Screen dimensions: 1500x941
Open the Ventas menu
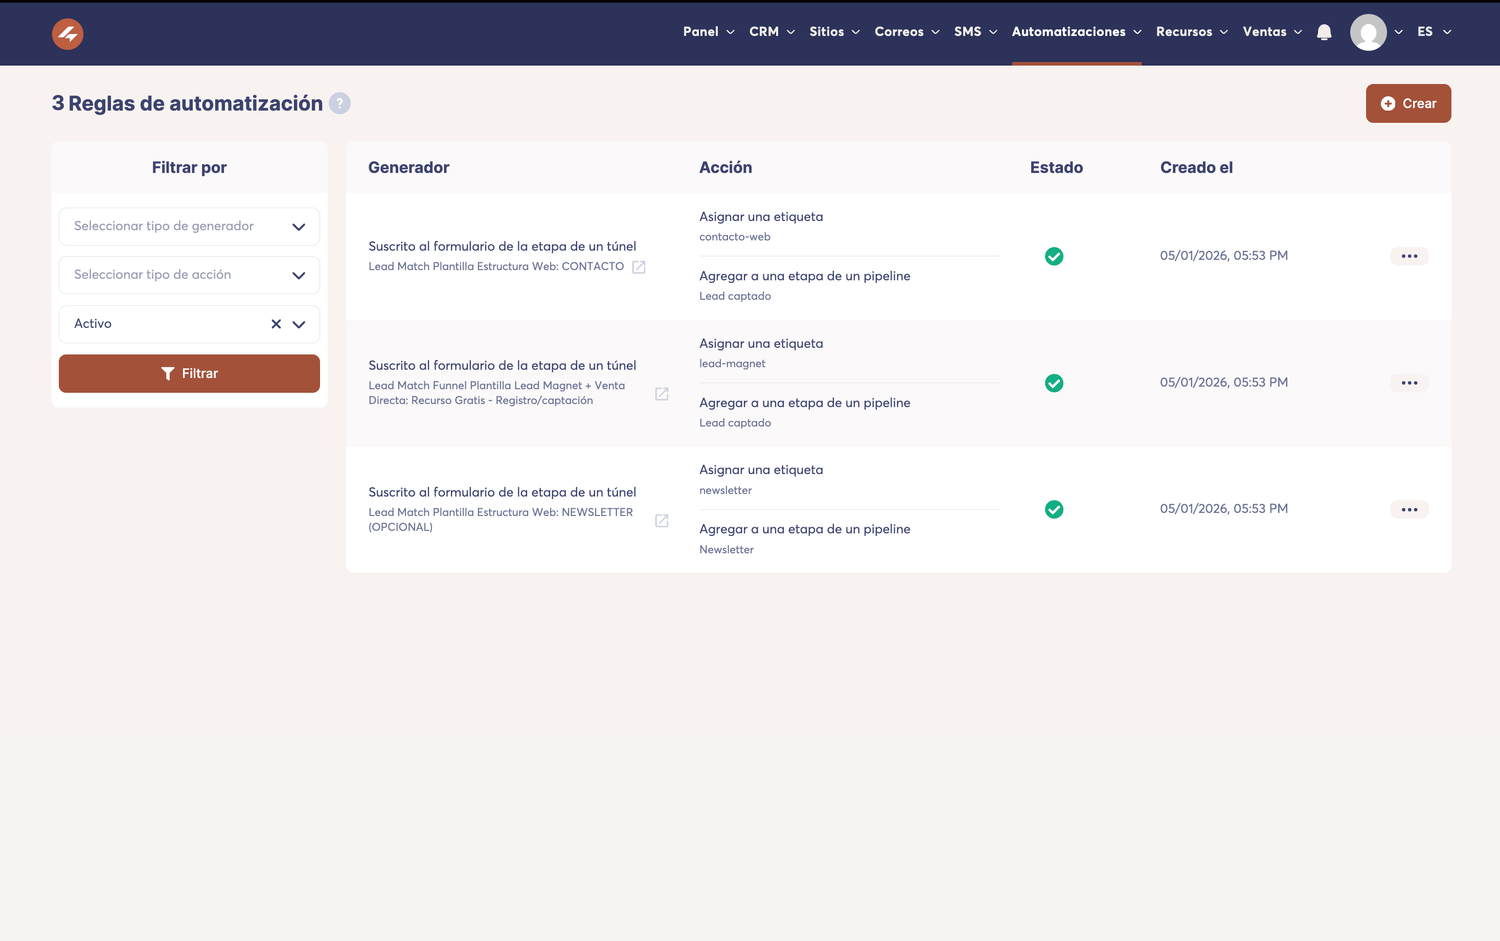1272,32
